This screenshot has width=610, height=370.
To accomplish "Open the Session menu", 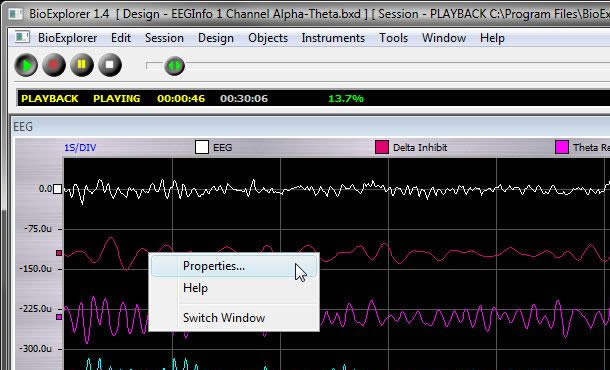I will tap(164, 38).
